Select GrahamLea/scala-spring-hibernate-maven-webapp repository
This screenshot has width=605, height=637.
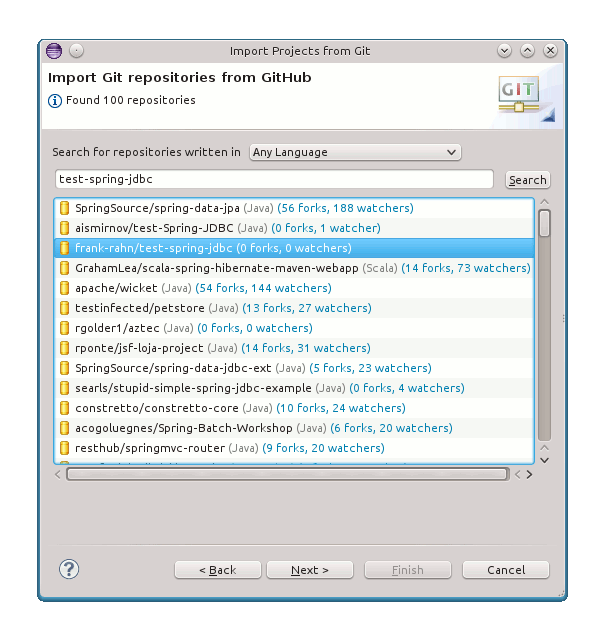[236, 268]
